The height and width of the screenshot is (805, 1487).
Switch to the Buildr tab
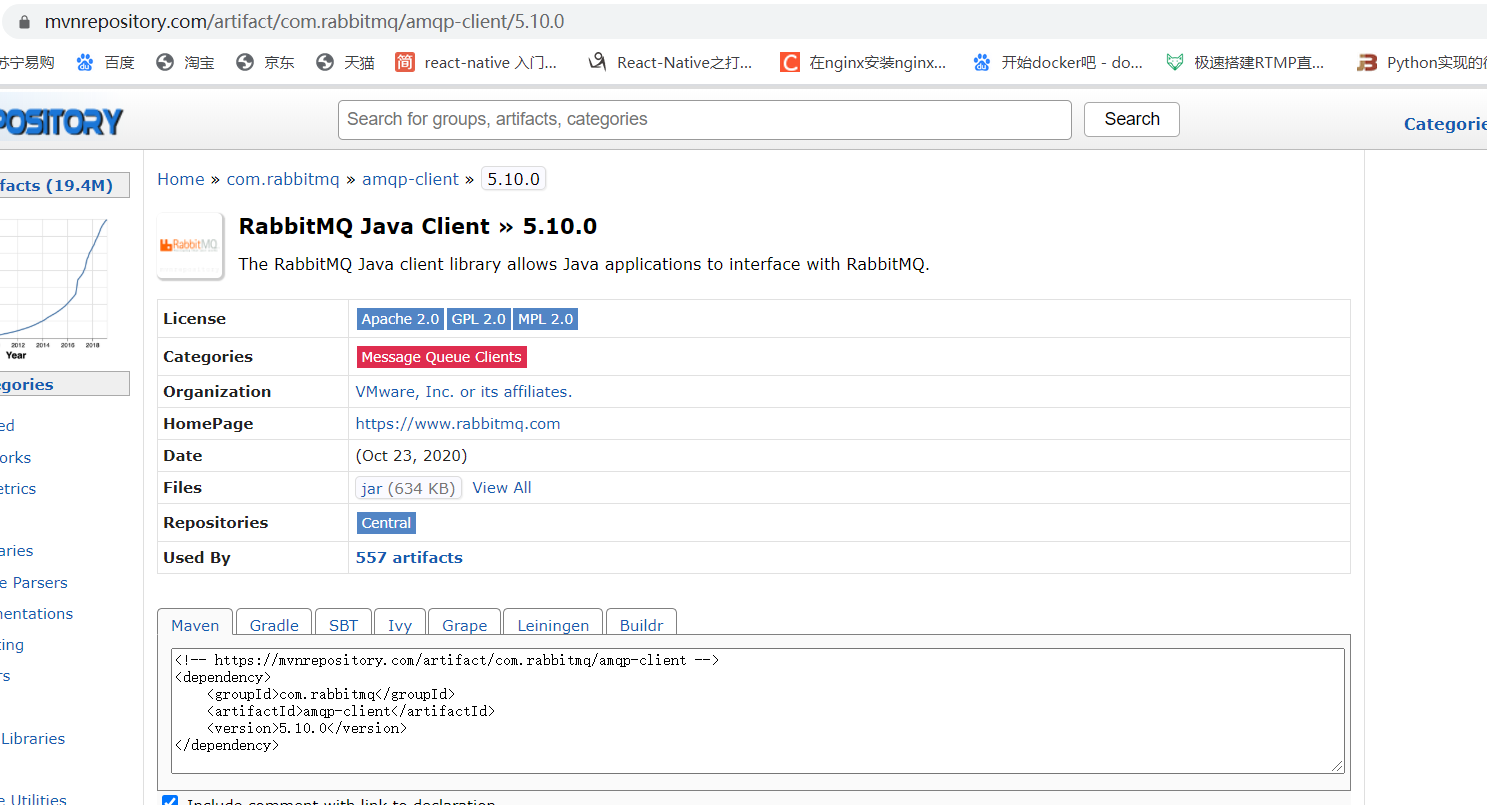641,625
